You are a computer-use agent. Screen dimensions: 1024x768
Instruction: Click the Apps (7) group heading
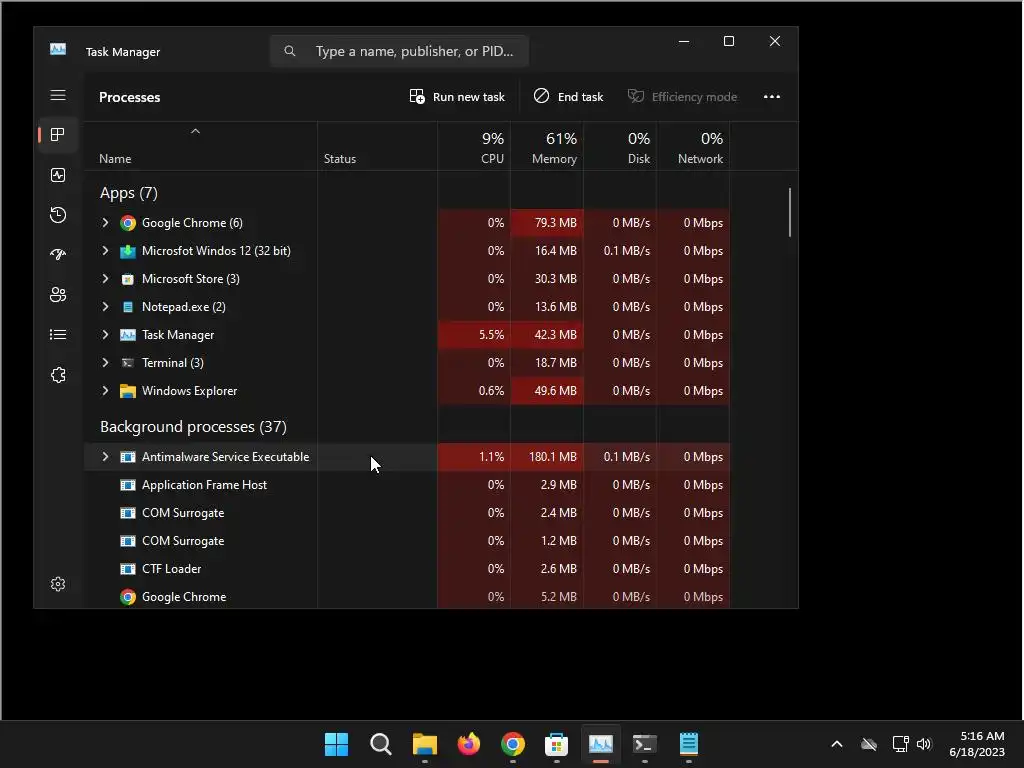(129, 193)
